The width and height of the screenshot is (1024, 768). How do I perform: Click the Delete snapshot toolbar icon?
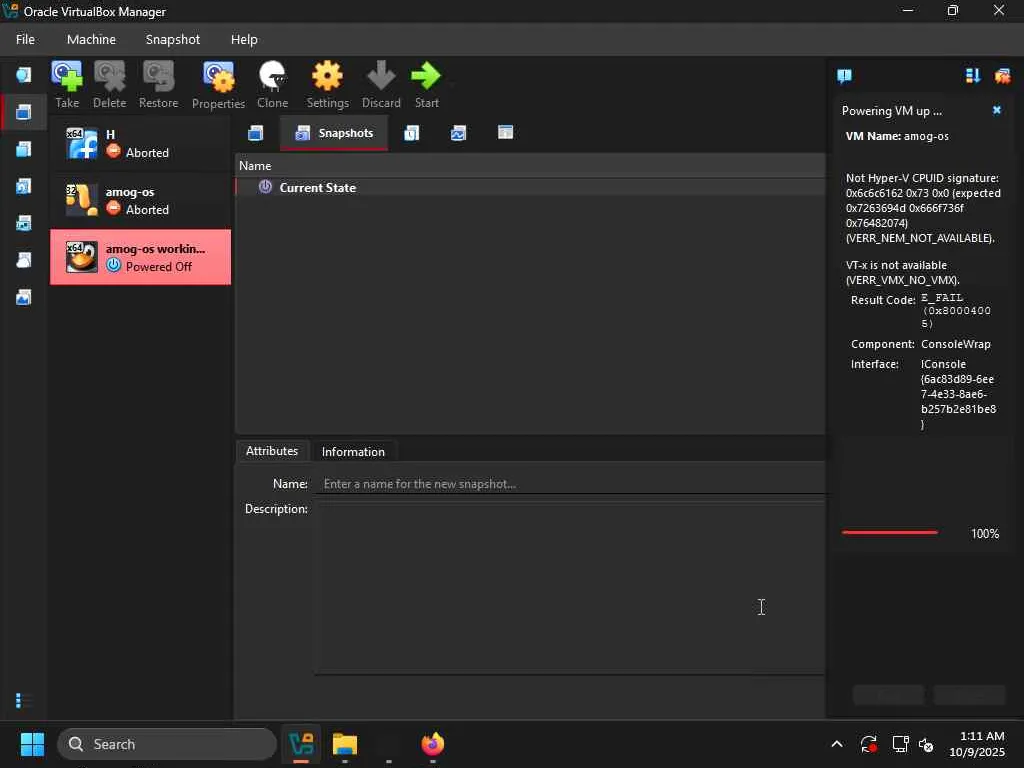(x=109, y=85)
